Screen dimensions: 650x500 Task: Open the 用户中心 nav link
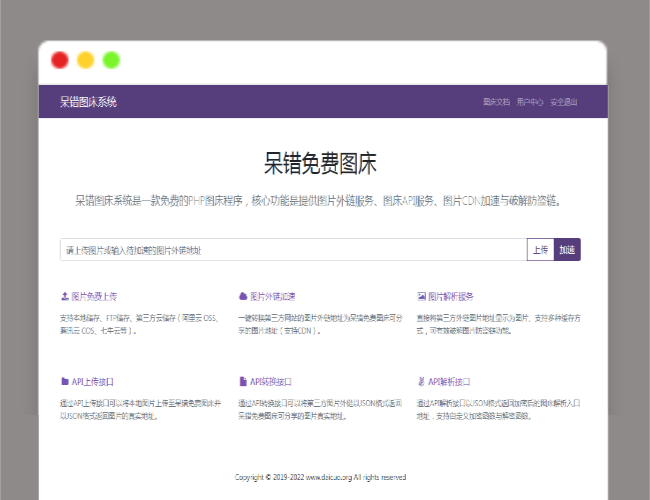point(530,102)
